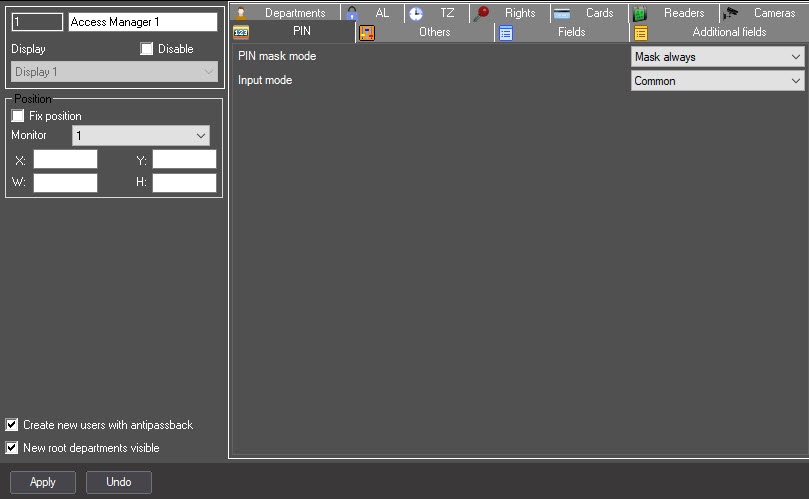The height and width of the screenshot is (499, 809).
Task: Click the Monitor label
Action: [x=29, y=135]
